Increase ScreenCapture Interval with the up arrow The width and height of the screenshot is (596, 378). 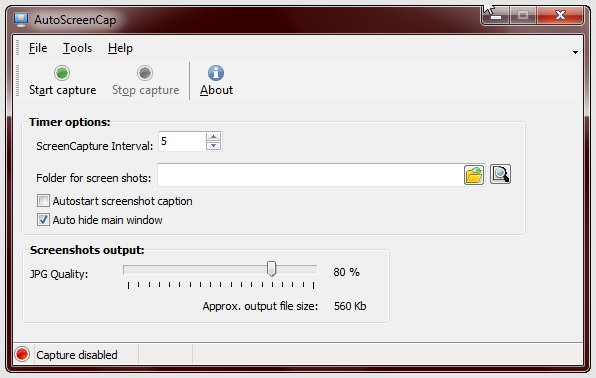pos(213,137)
